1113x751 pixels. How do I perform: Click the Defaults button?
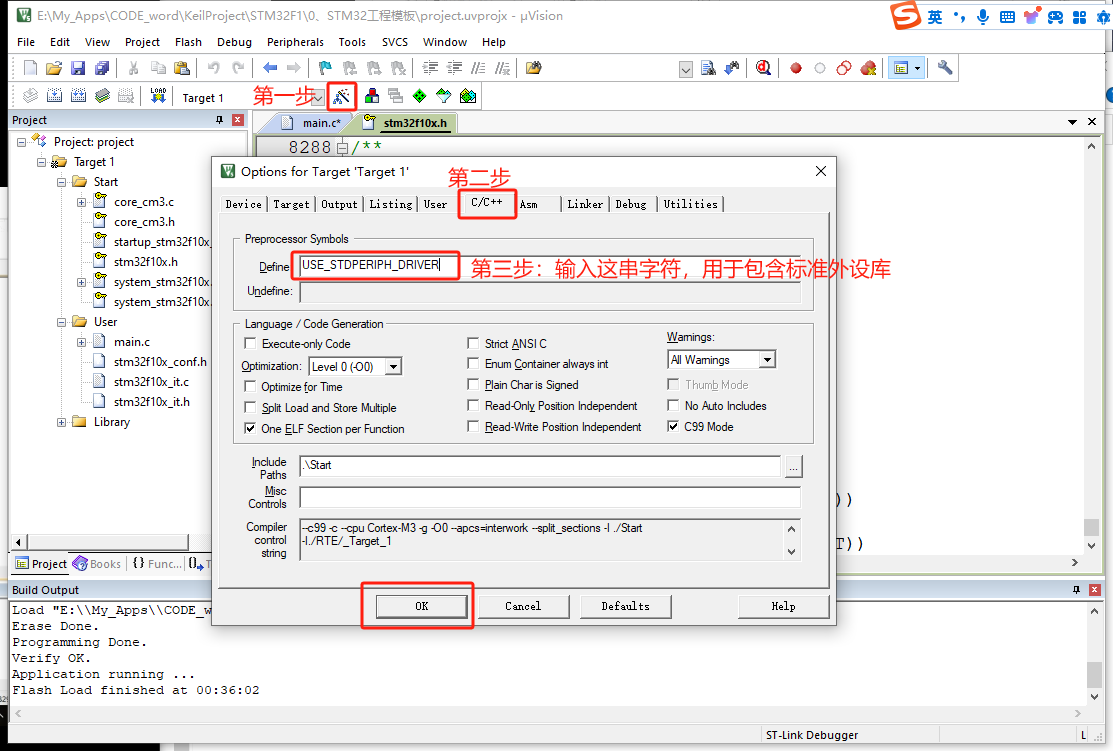625,606
